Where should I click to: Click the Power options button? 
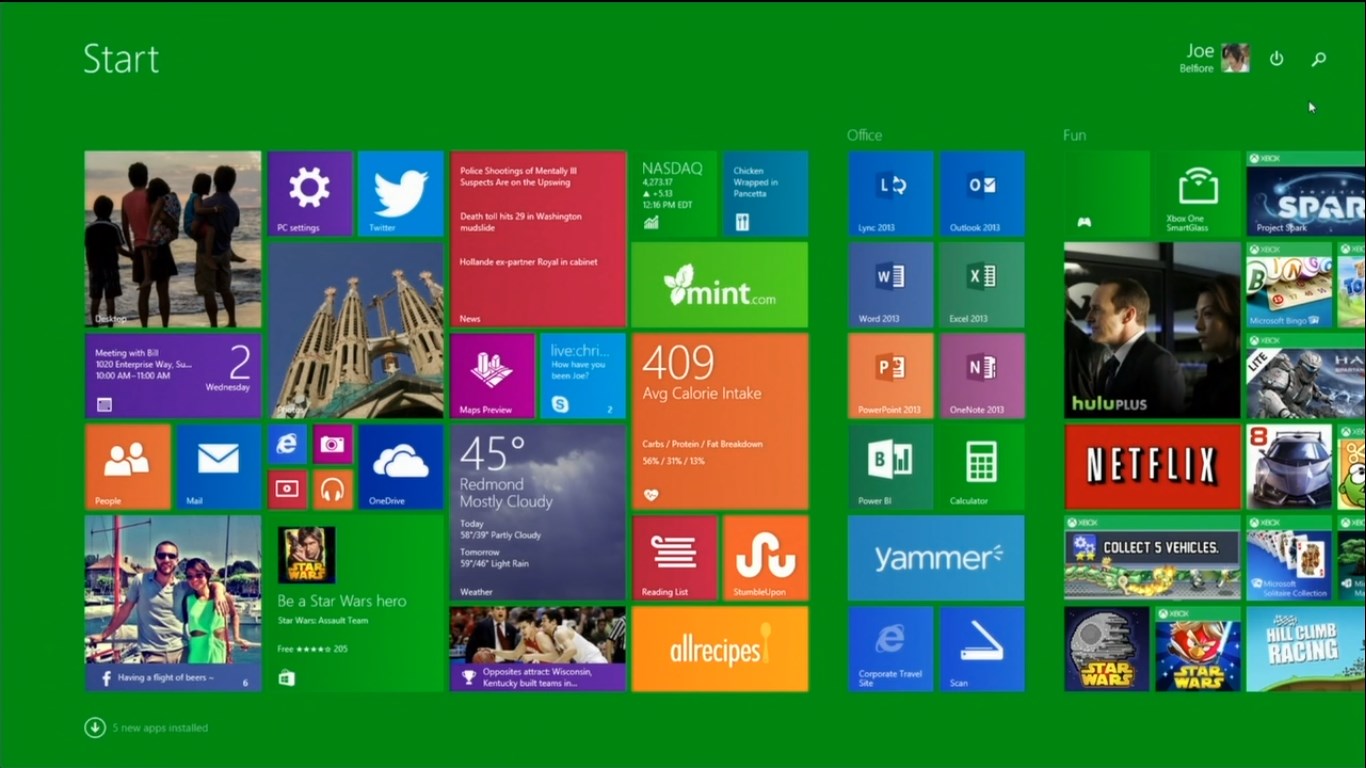coord(1276,59)
